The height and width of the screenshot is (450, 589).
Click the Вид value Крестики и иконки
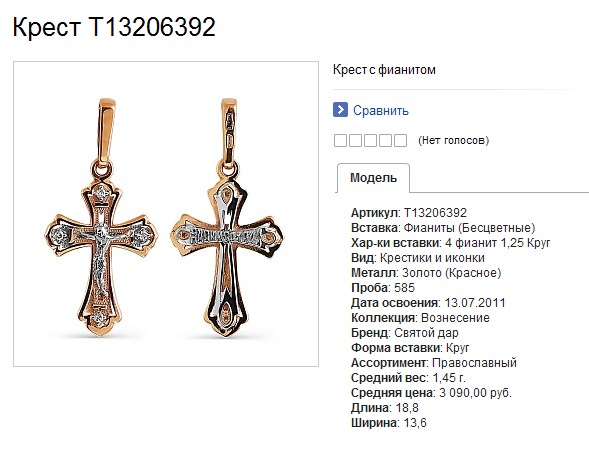coord(432,258)
